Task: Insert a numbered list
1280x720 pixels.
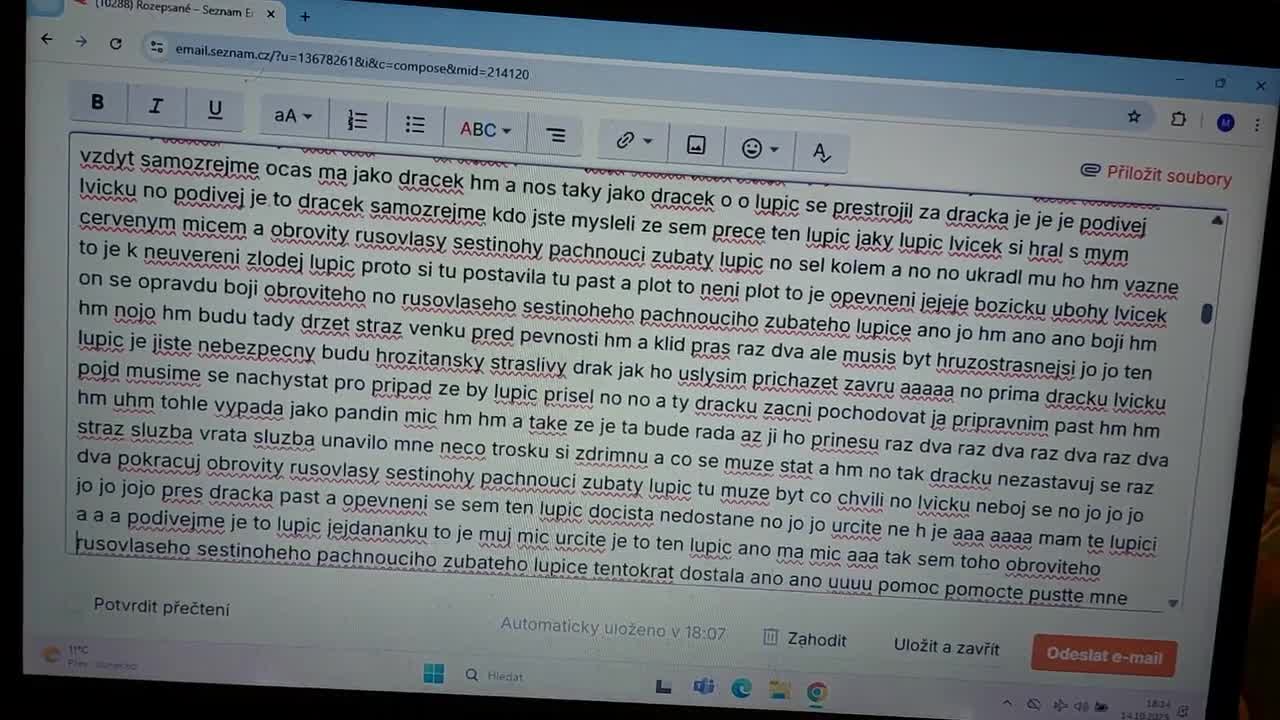Action: (x=357, y=121)
